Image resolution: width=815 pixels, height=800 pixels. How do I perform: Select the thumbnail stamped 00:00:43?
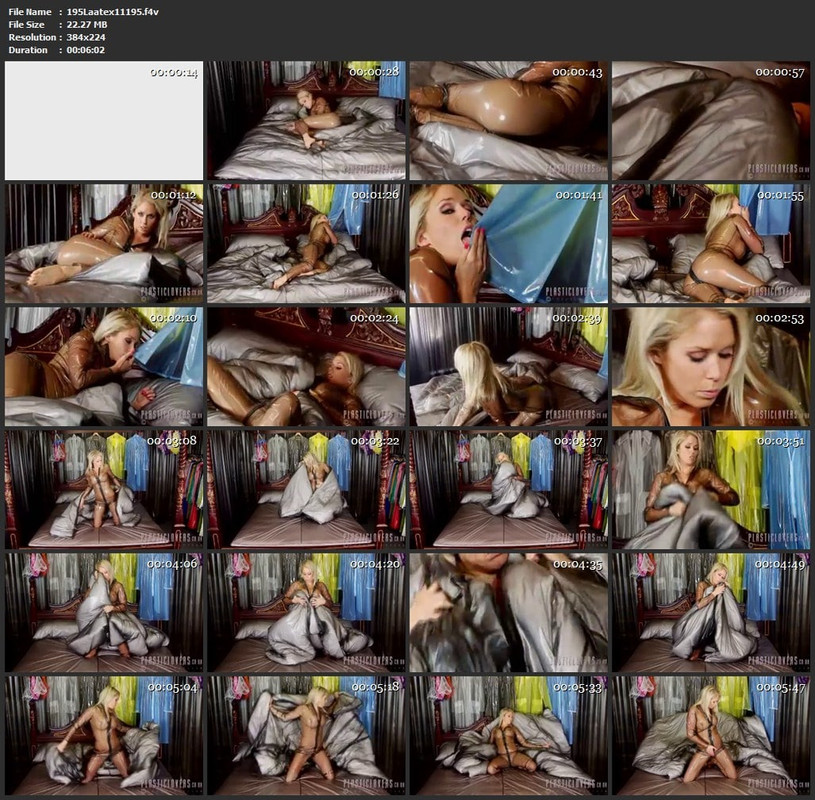(508, 121)
